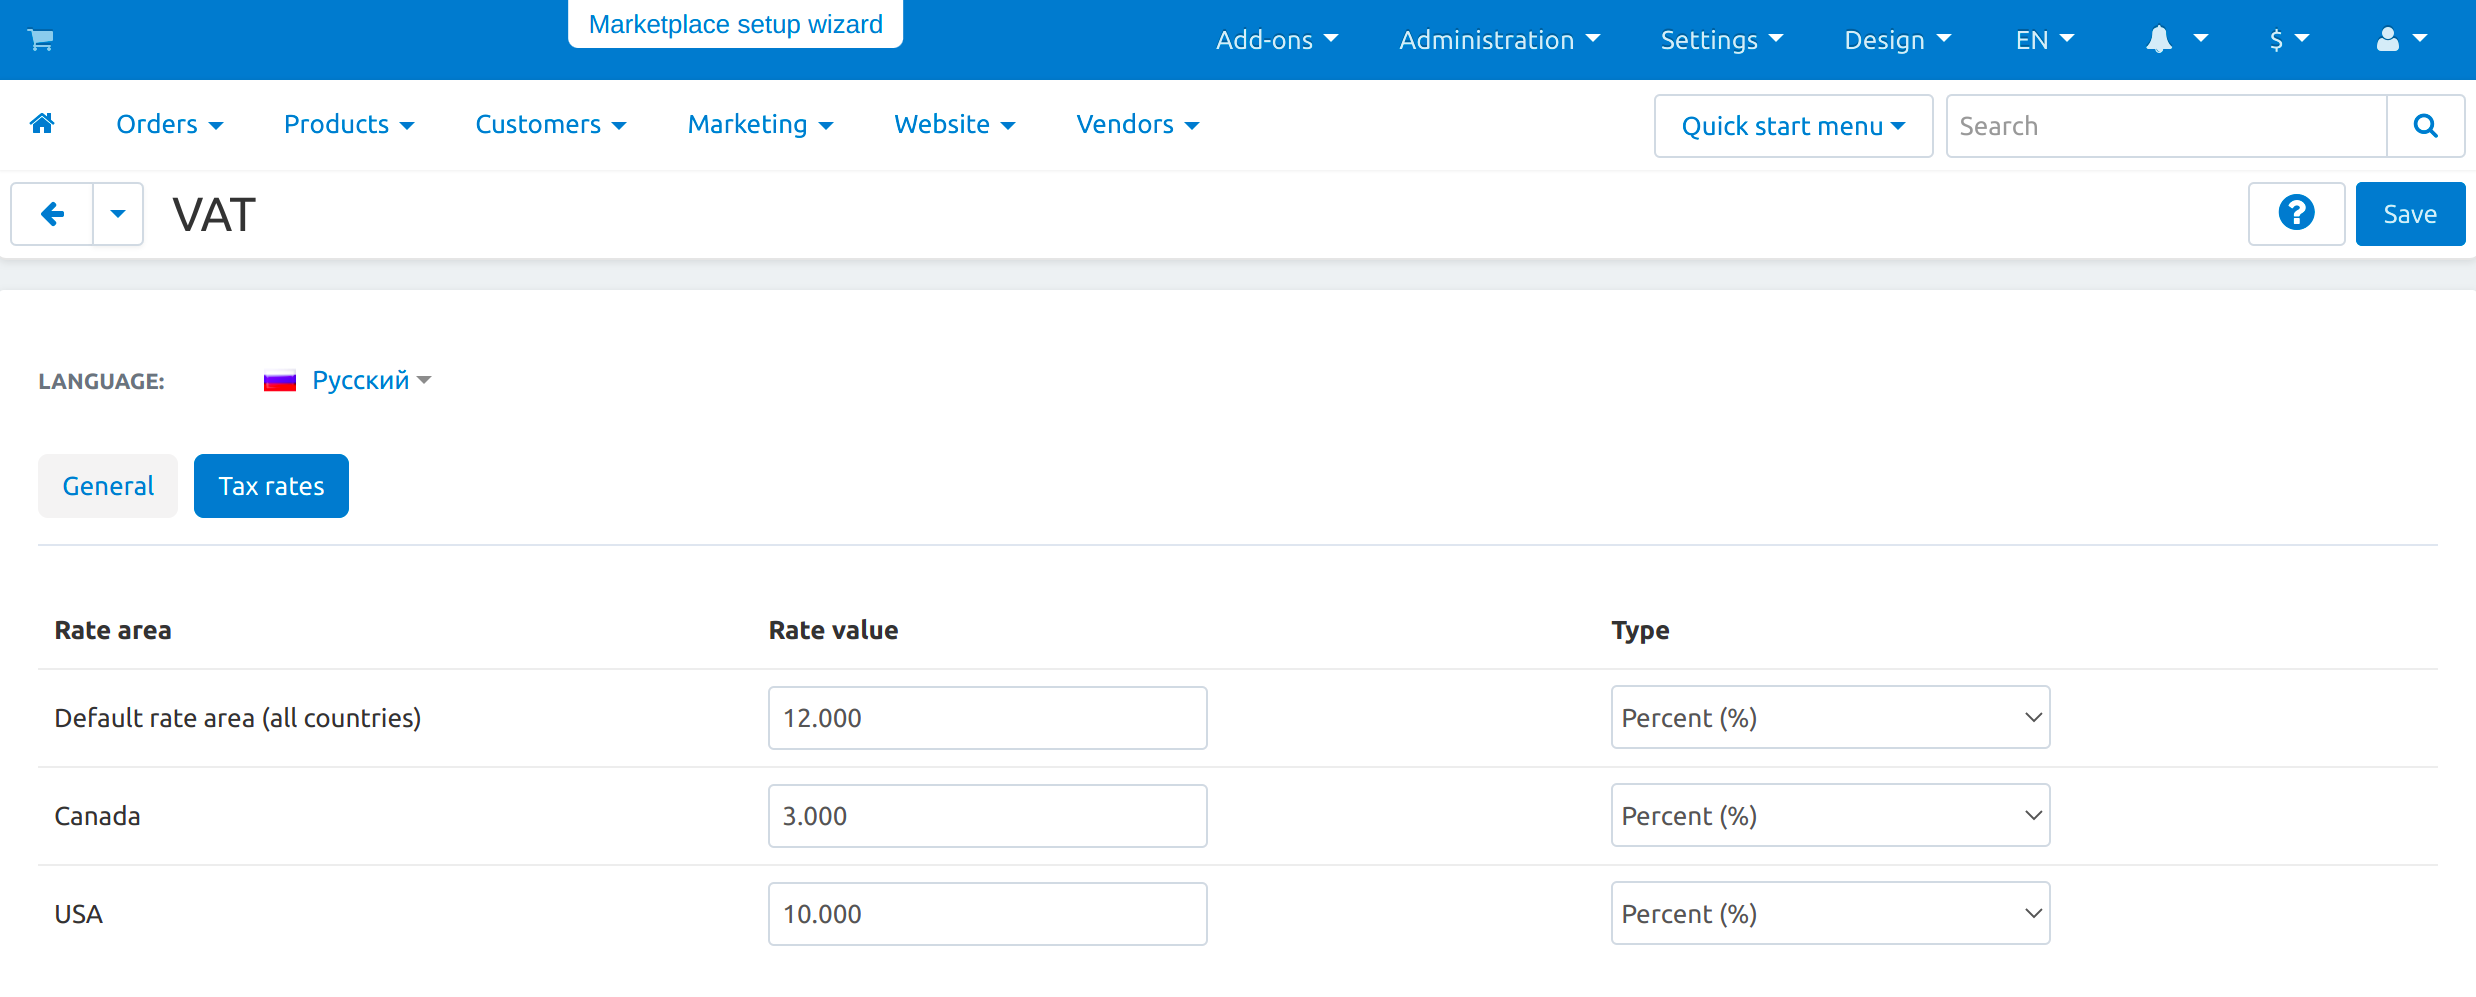The height and width of the screenshot is (997, 2476).
Task: Edit the USA rate value 10.000
Action: [x=987, y=914]
